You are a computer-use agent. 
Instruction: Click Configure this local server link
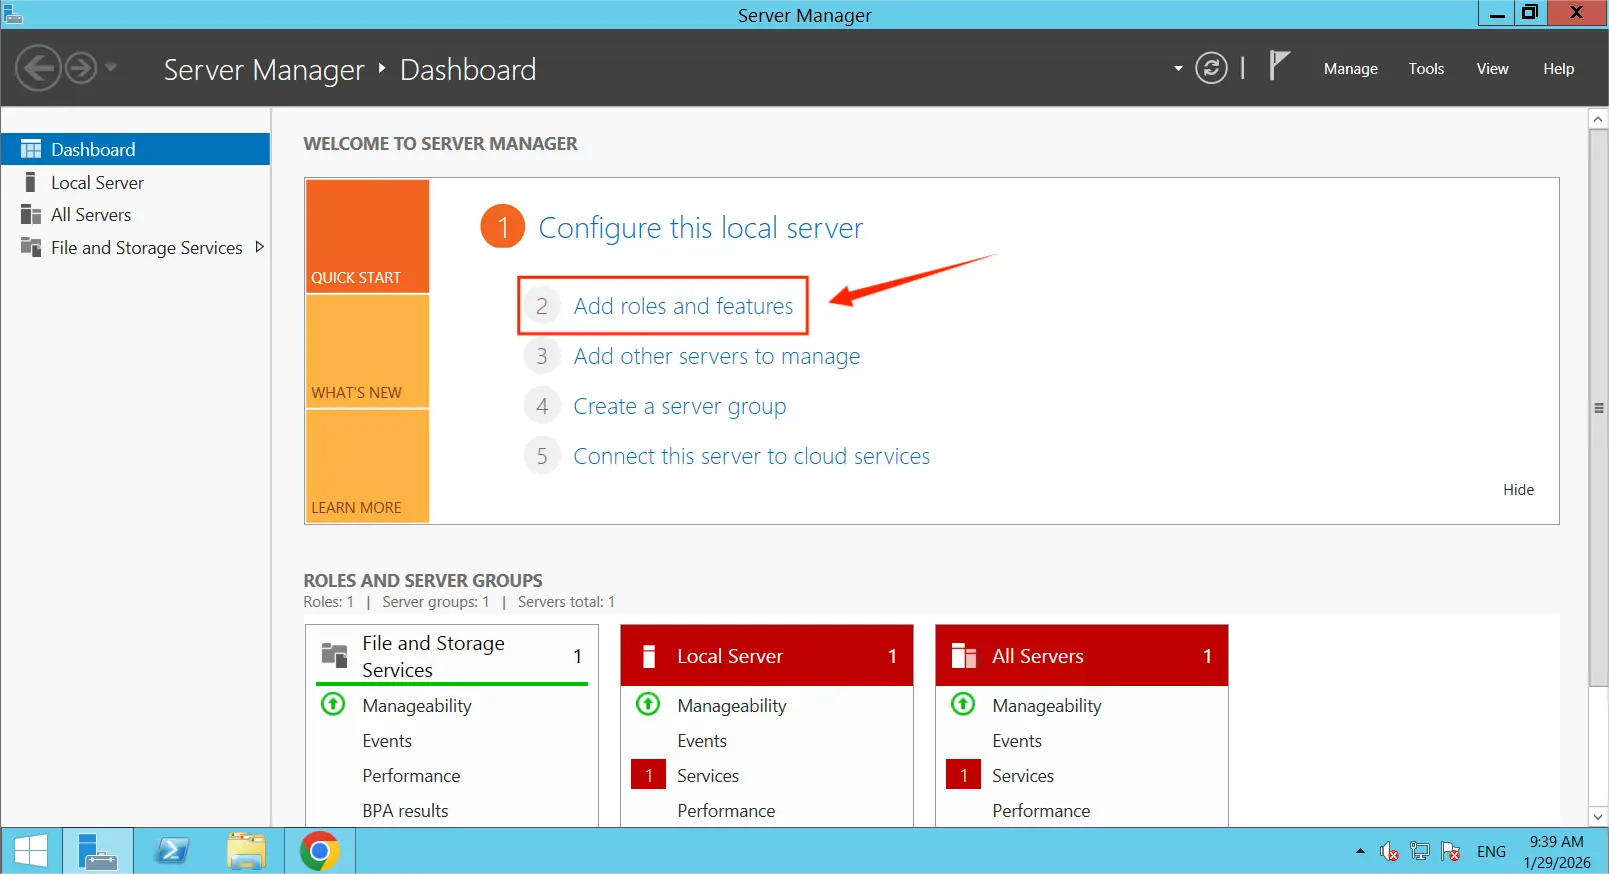[x=700, y=228]
